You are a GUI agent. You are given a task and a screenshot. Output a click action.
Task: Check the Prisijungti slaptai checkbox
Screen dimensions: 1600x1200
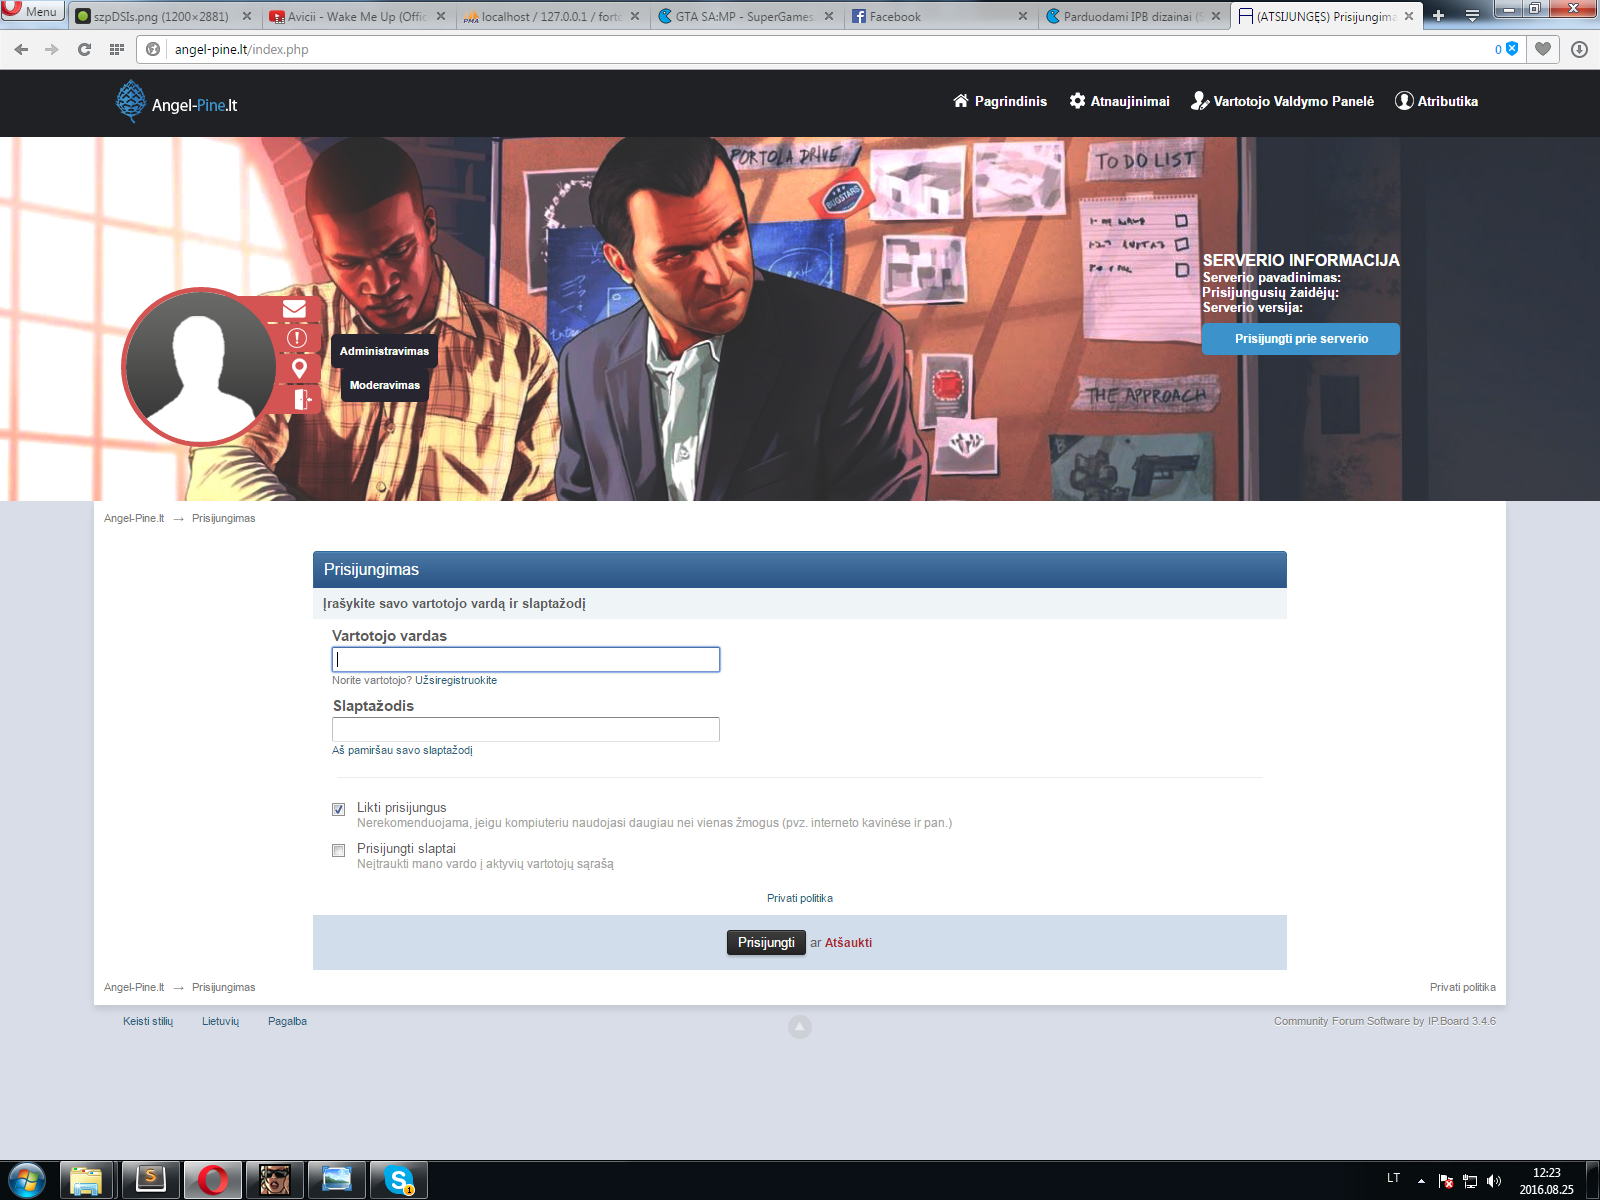pyautogui.click(x=339, y=850)
